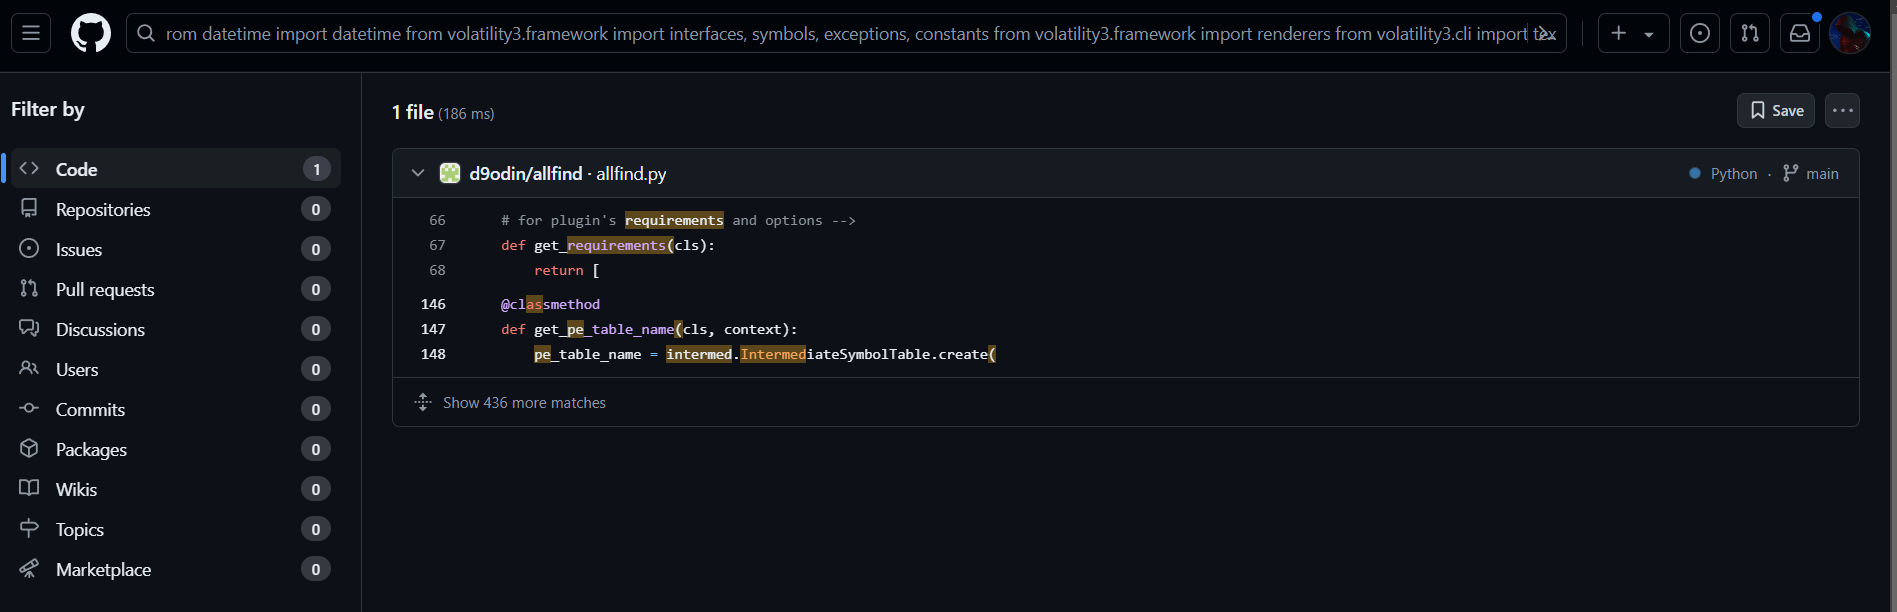This screenshot has width=1897, height=612.
Task: Save this search with Save button
Action: (1775, 110)
